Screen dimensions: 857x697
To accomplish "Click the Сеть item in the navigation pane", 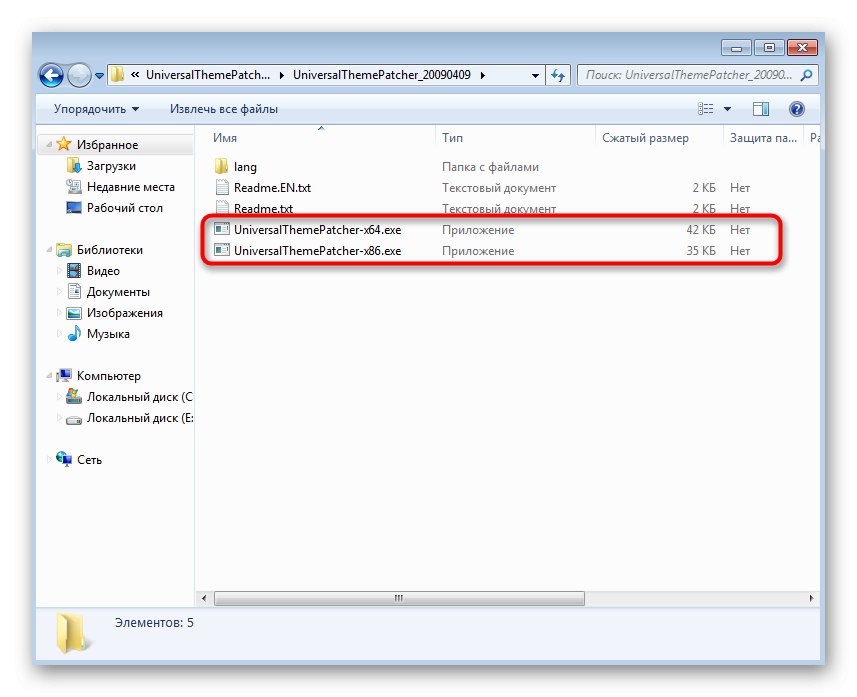I will (92, 459).
